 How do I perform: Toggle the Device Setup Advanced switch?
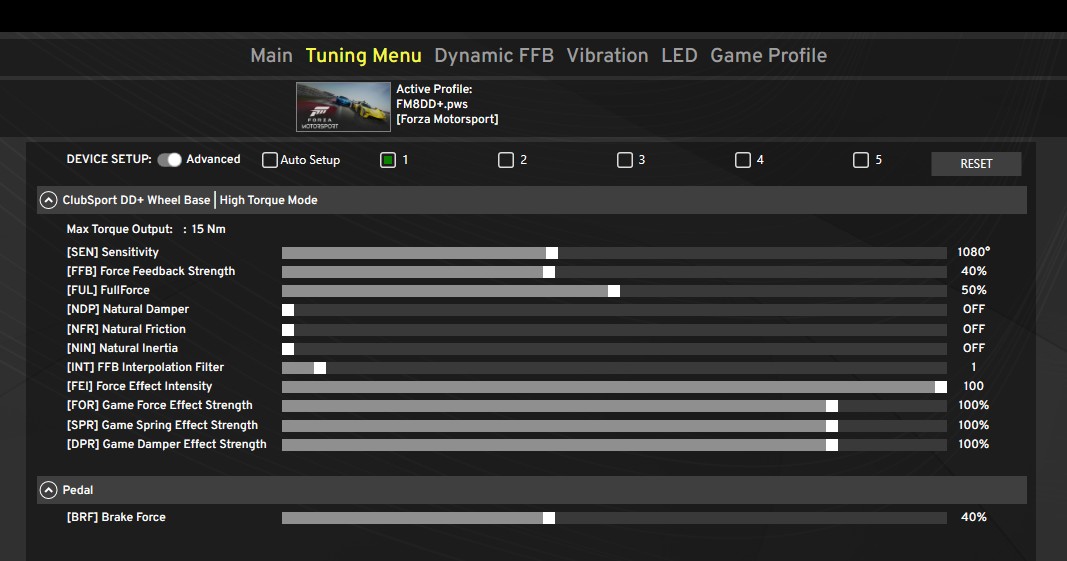pos(170,160)
